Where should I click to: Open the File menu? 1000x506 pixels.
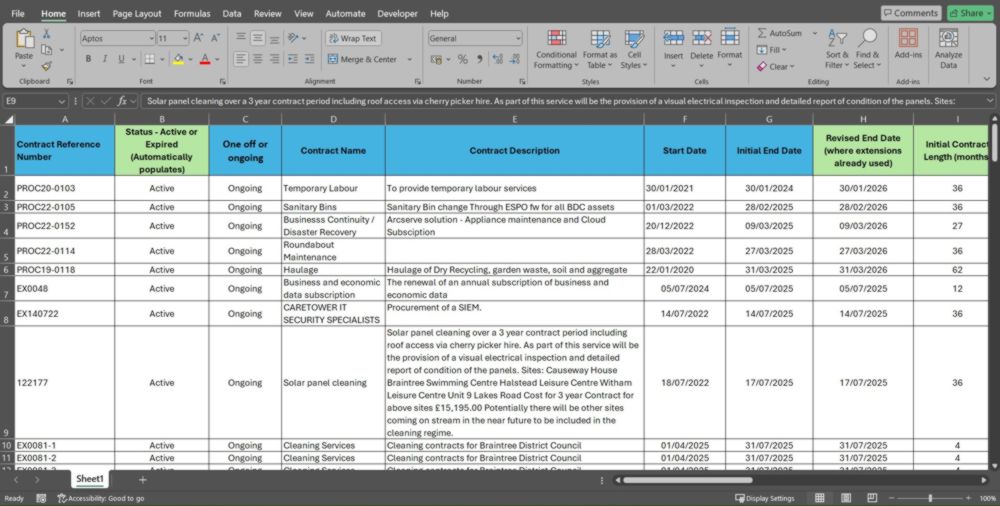pos(18,13)
